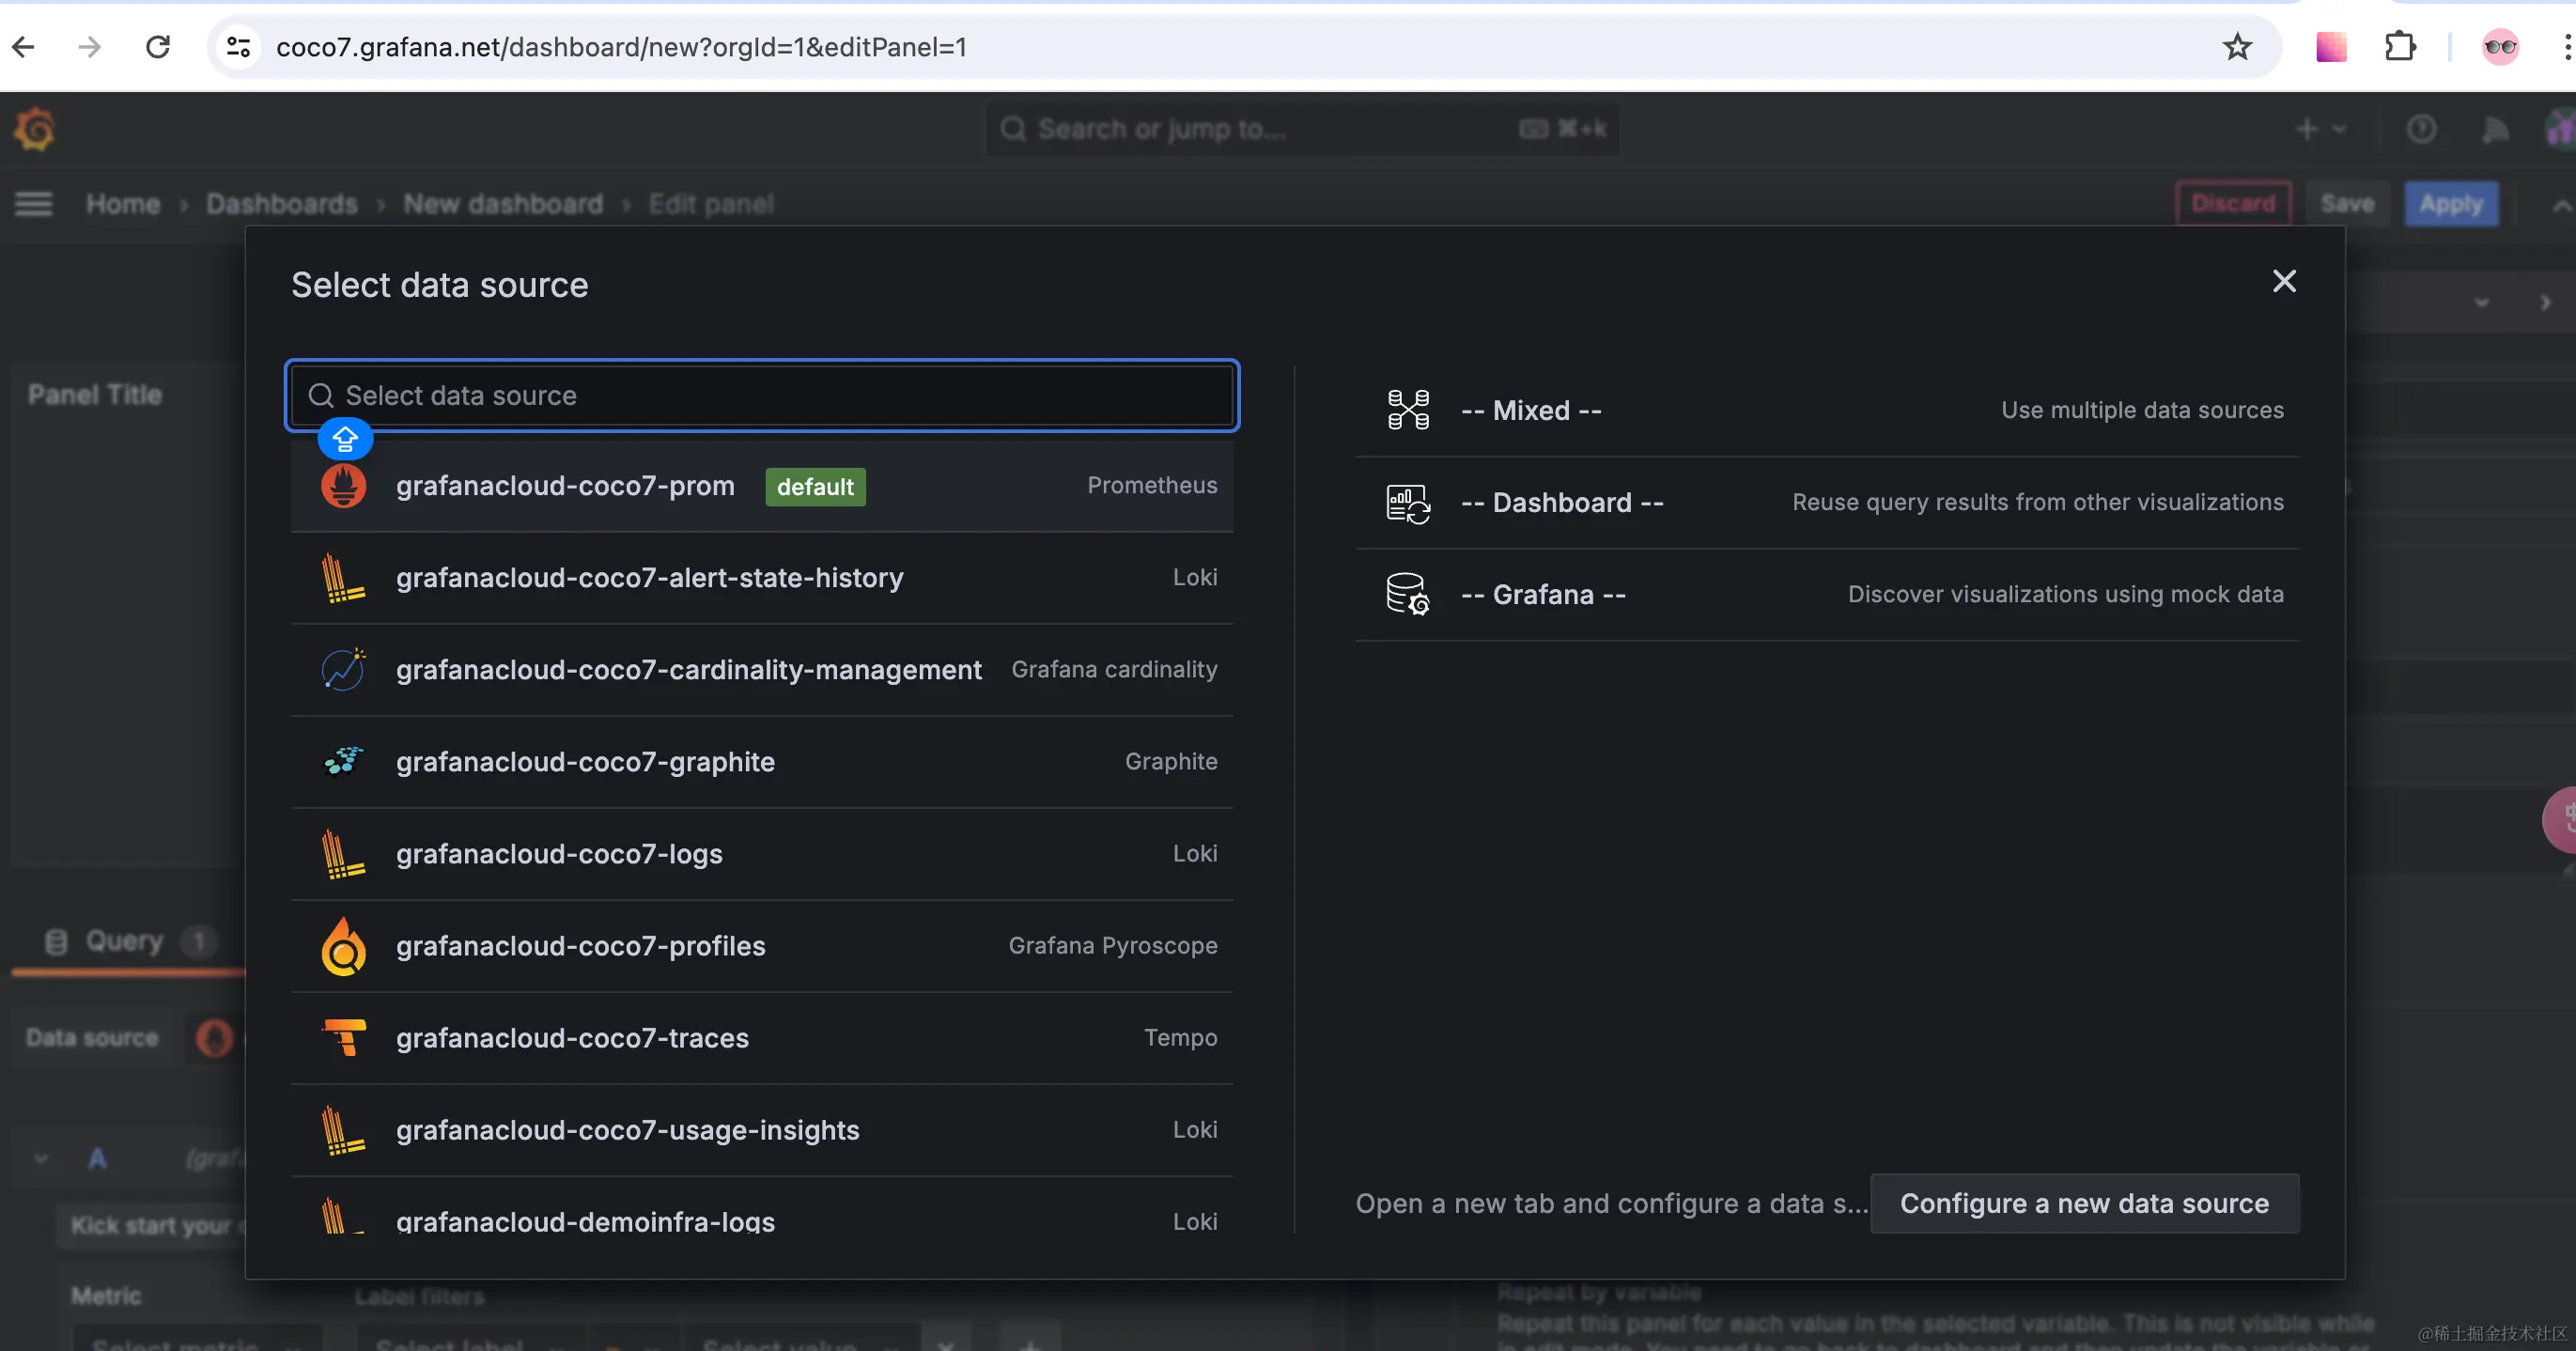Open the news feed icon
This screenshot has width=2576, height=1351.
tap(2495, 129)
